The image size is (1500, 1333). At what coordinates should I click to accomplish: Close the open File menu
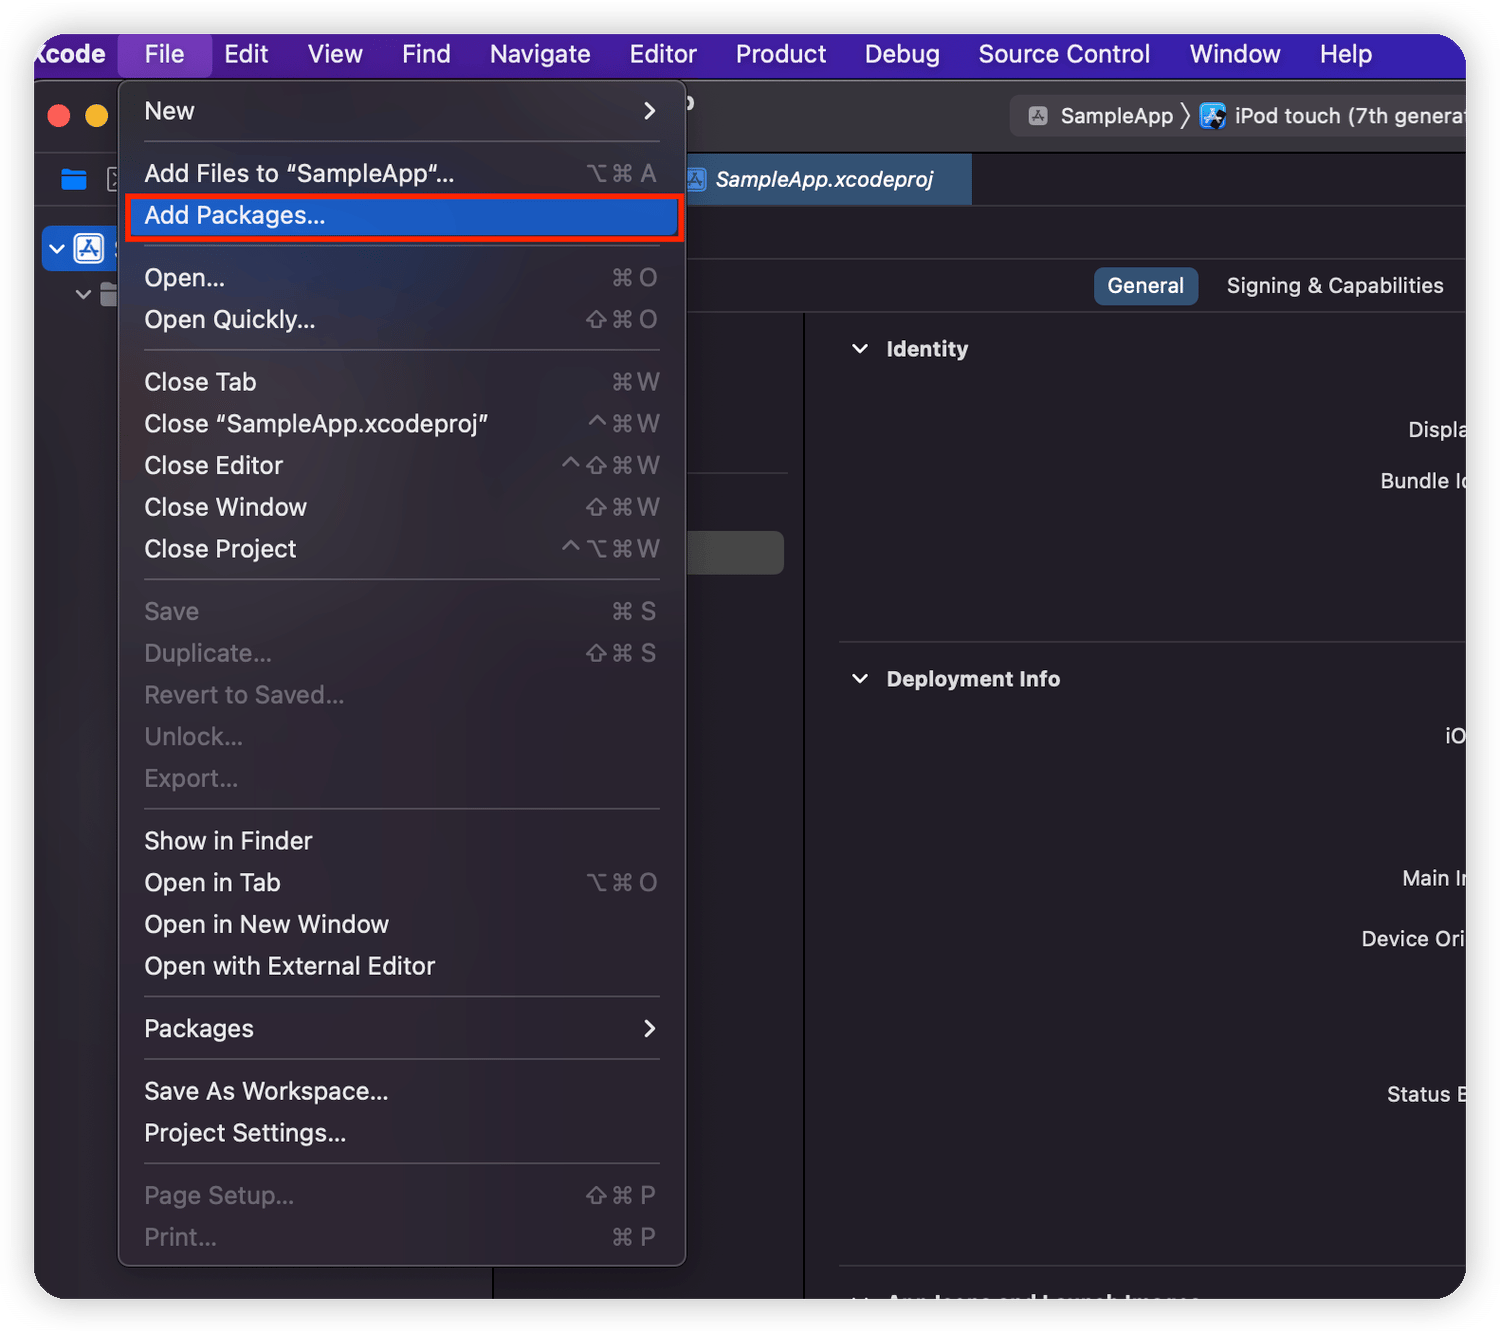coord(164,54)
